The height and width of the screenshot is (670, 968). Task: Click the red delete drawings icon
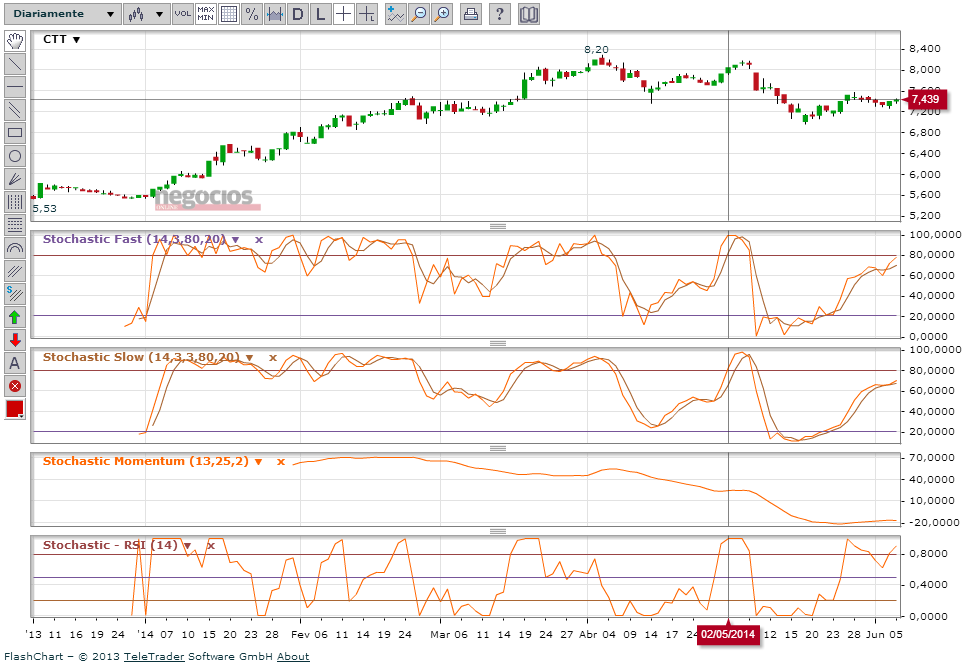(x=15, y=386)
